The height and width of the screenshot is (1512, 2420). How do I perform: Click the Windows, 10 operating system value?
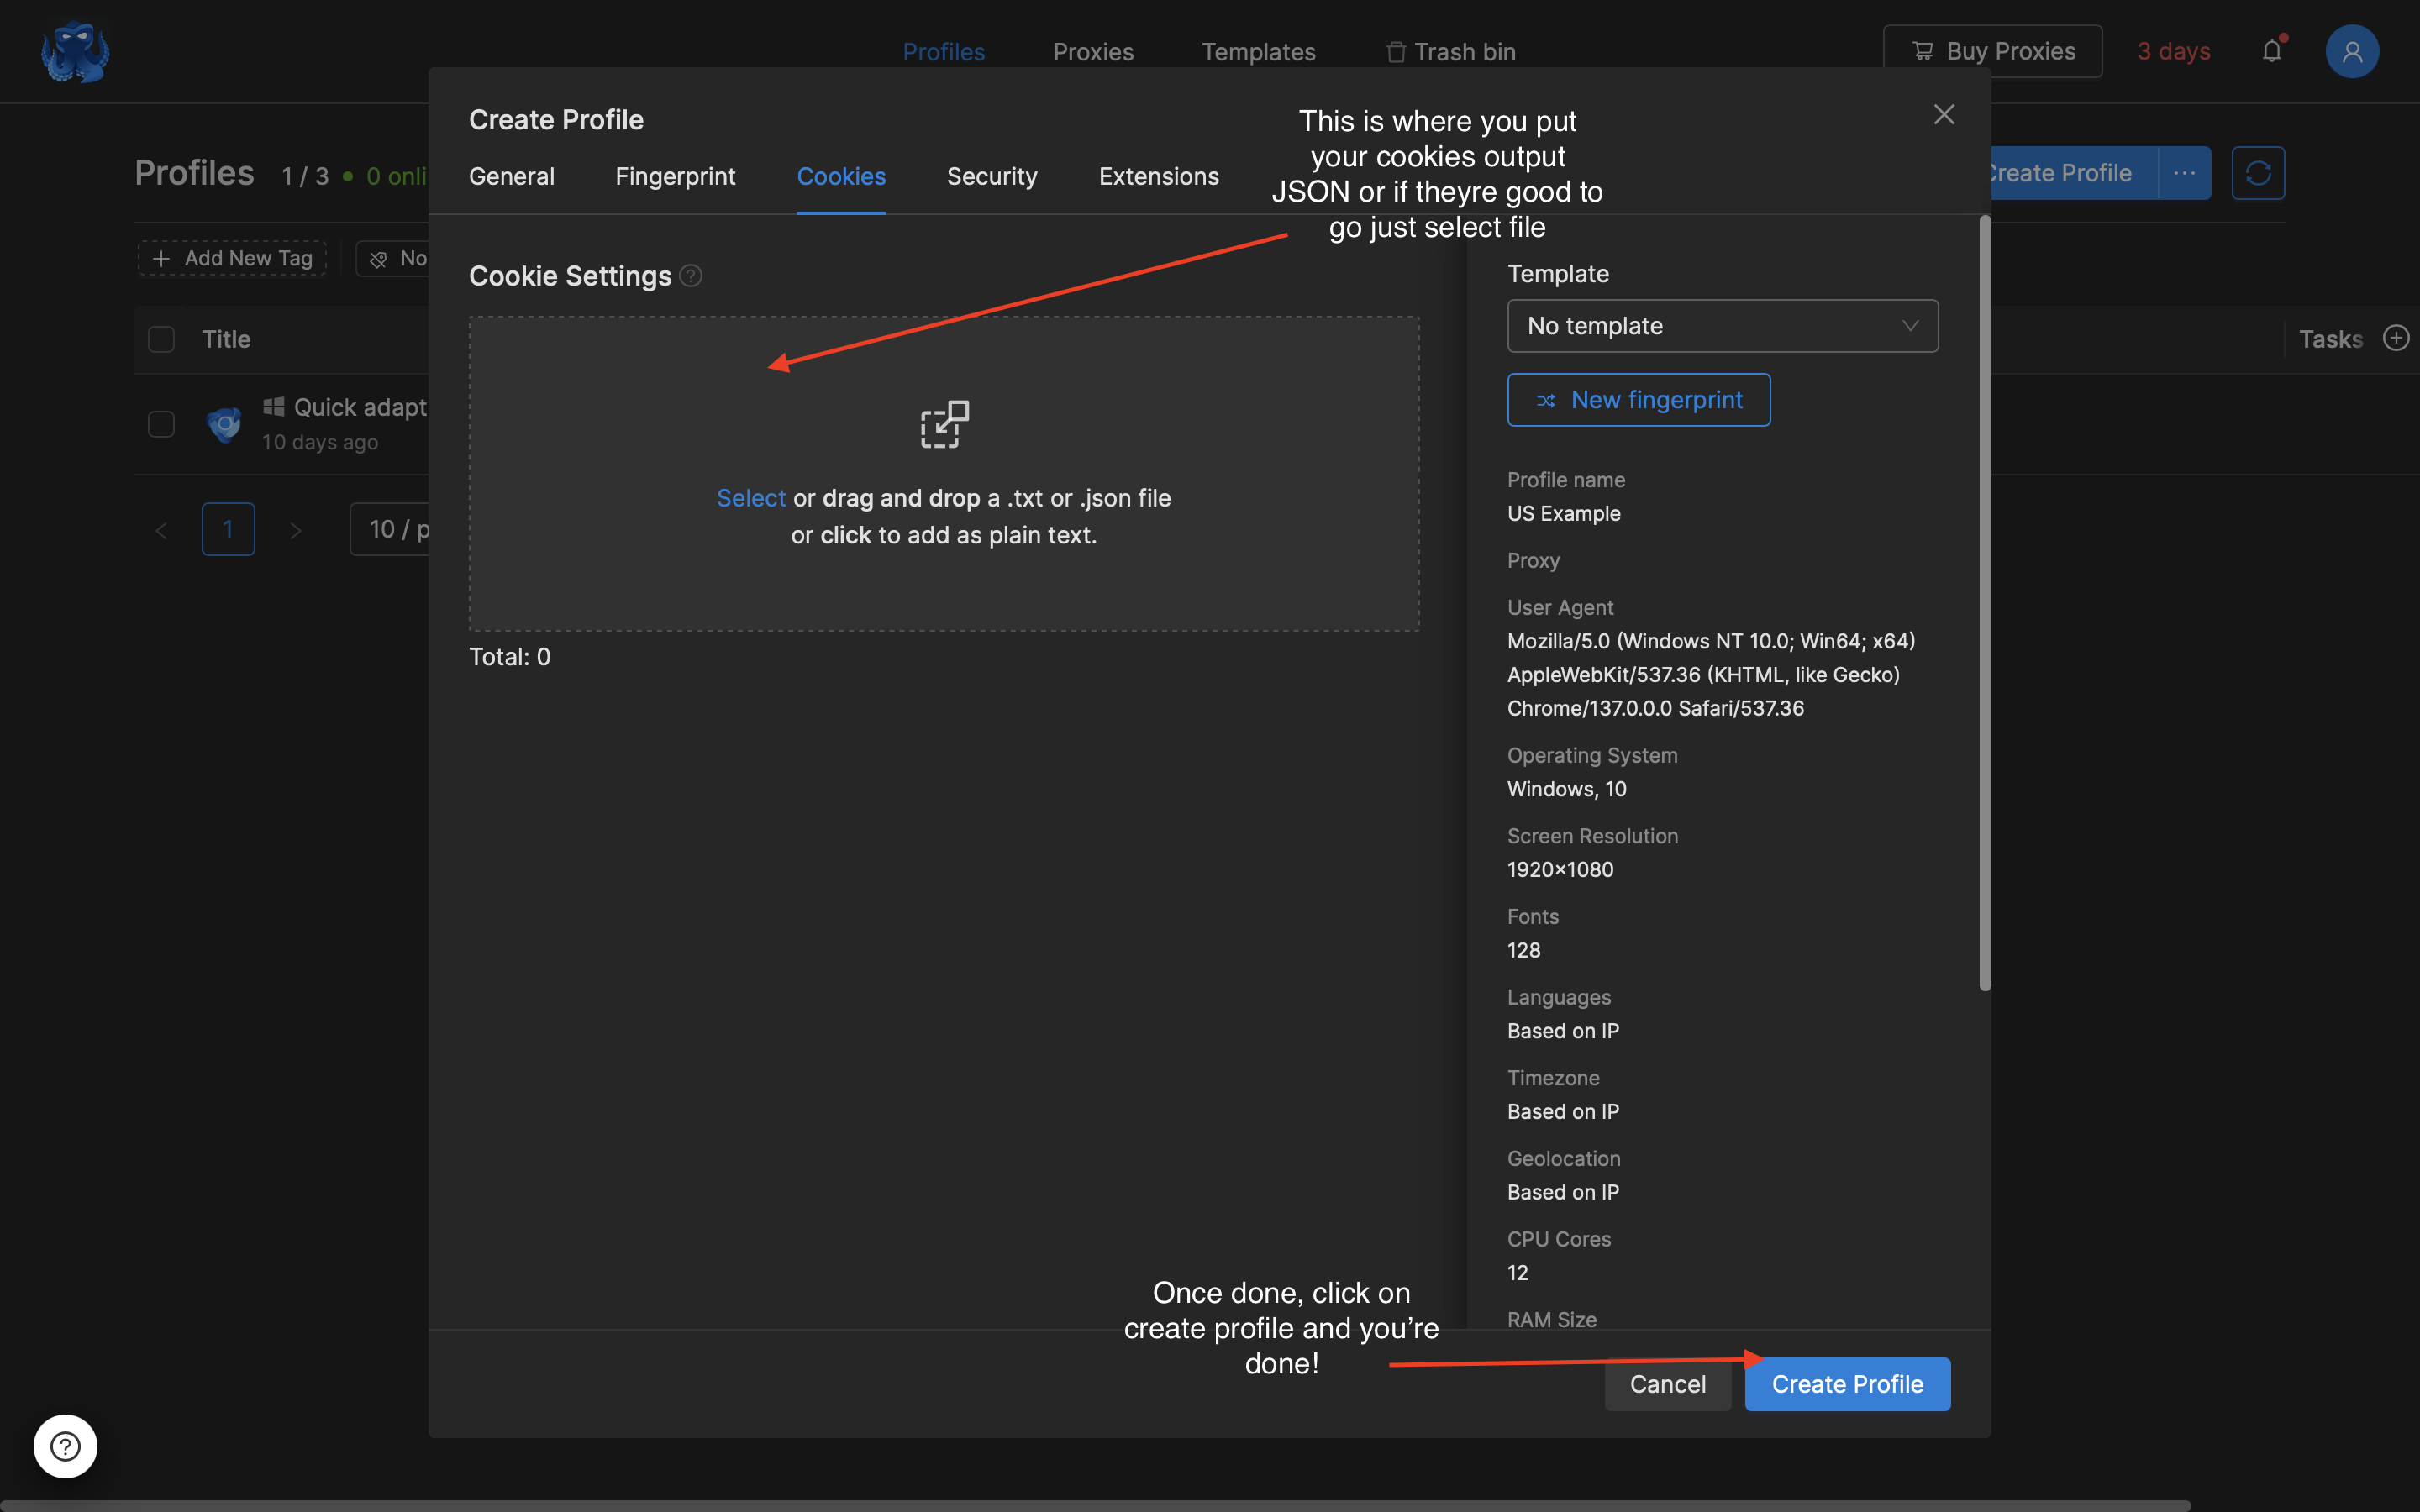click(x=1566, y=789)
